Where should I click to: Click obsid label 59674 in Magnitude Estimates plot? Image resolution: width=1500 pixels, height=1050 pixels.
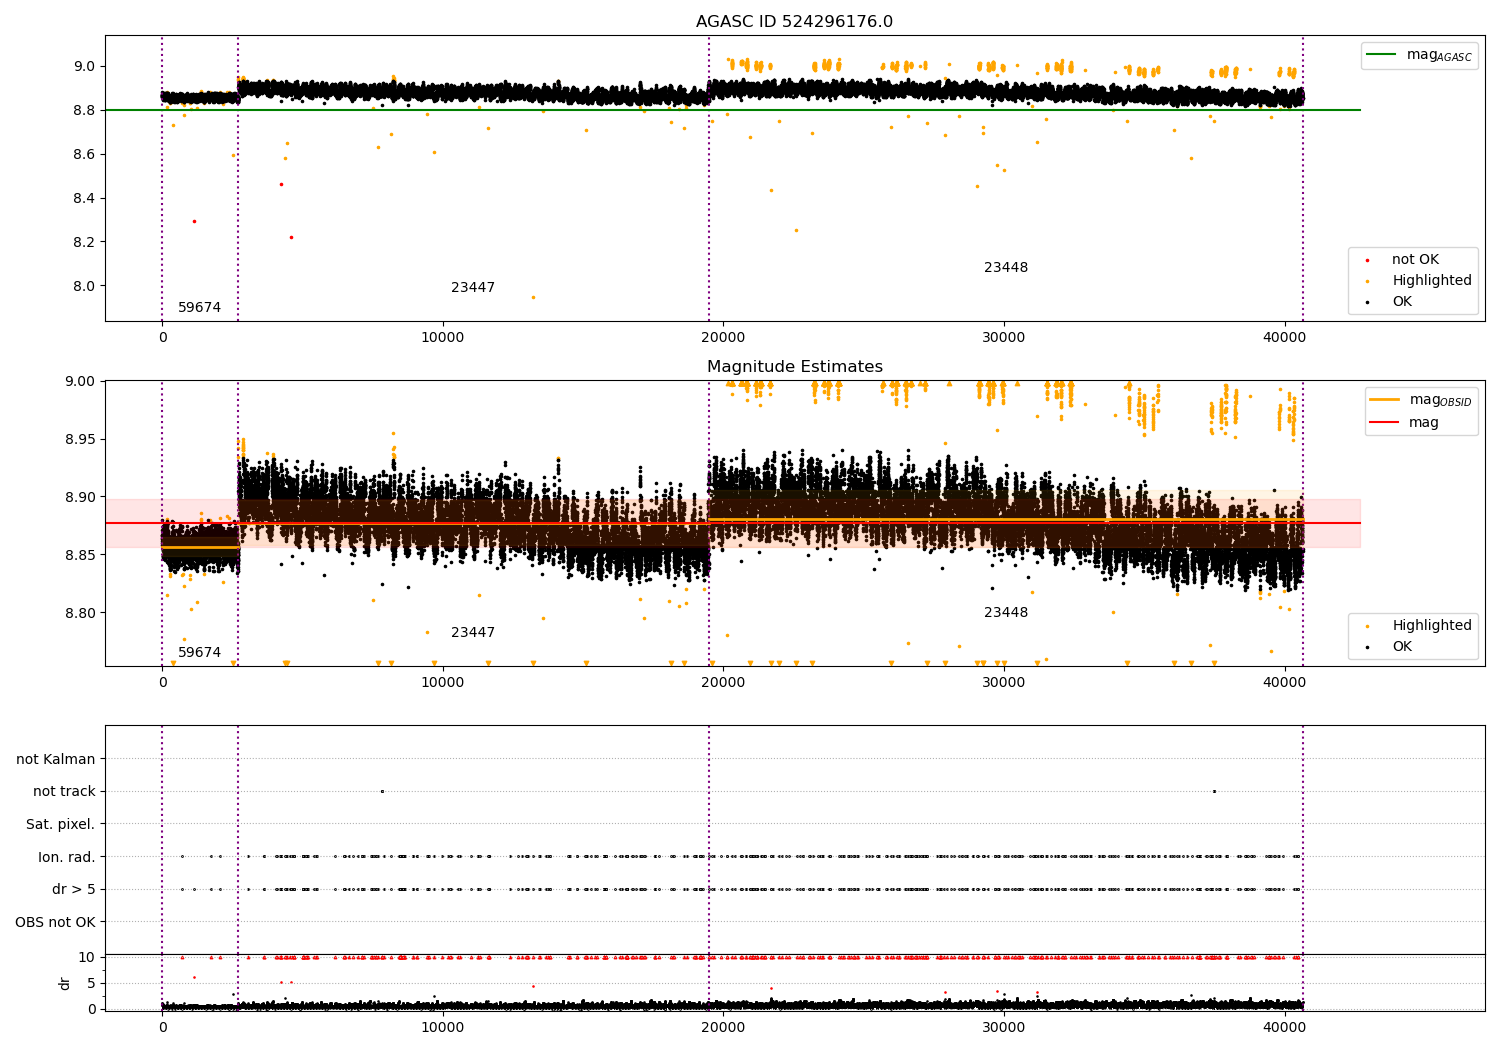pyautogui.click(x=200, y=653)
